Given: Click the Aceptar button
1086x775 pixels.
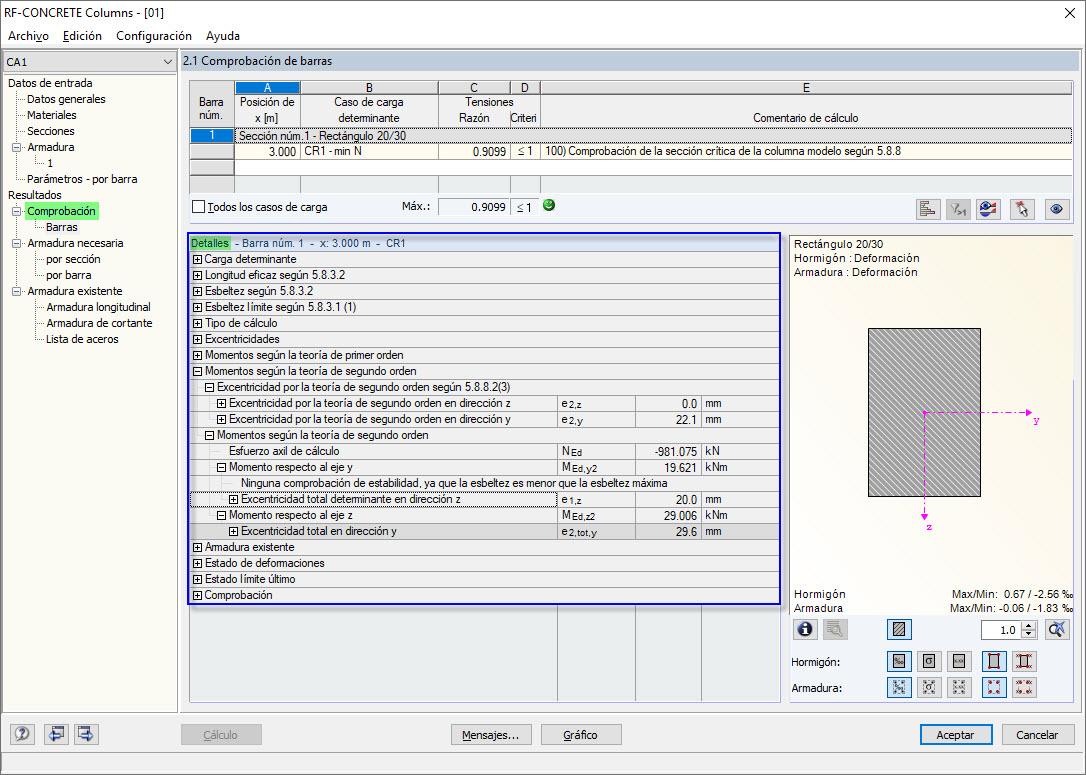Looking at the screenshot, I should [x=955, y=735].
